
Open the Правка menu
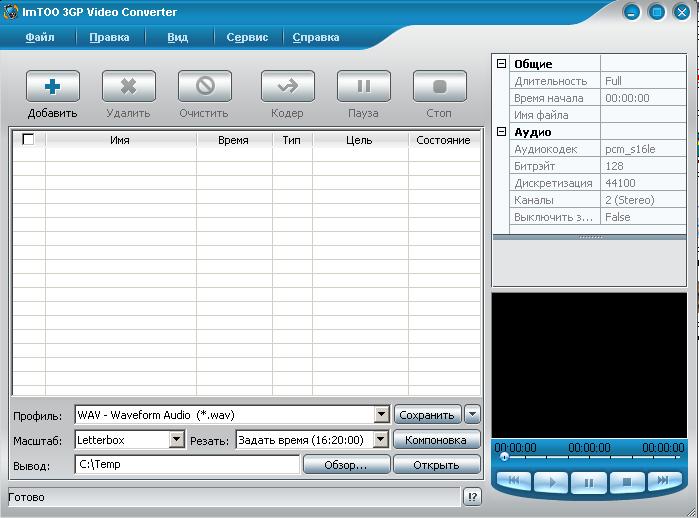(109, 37)
